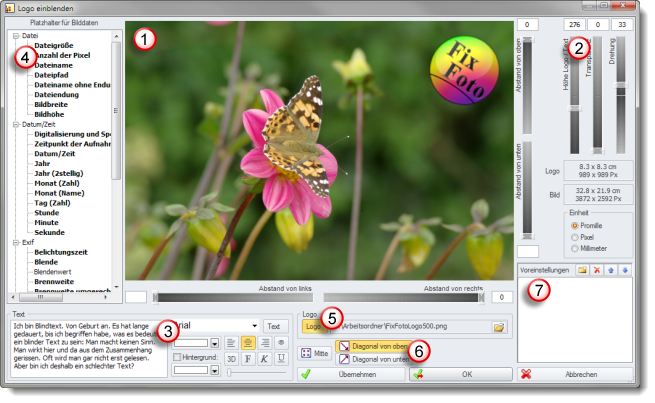This screenshot has height=403, width=655.
Task: Delete preset with red X icon
Action: (597, 270)
